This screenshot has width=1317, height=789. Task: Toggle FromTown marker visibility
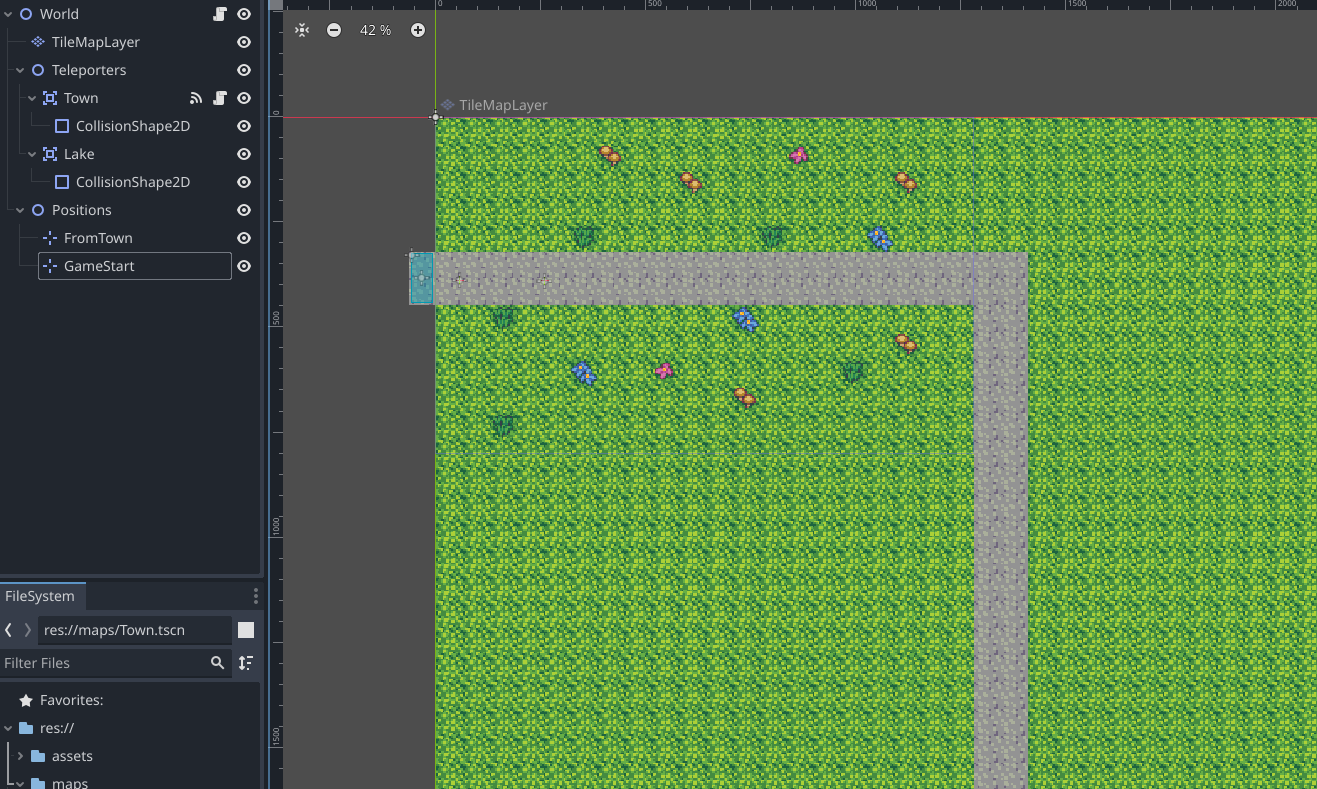[243, 238]
